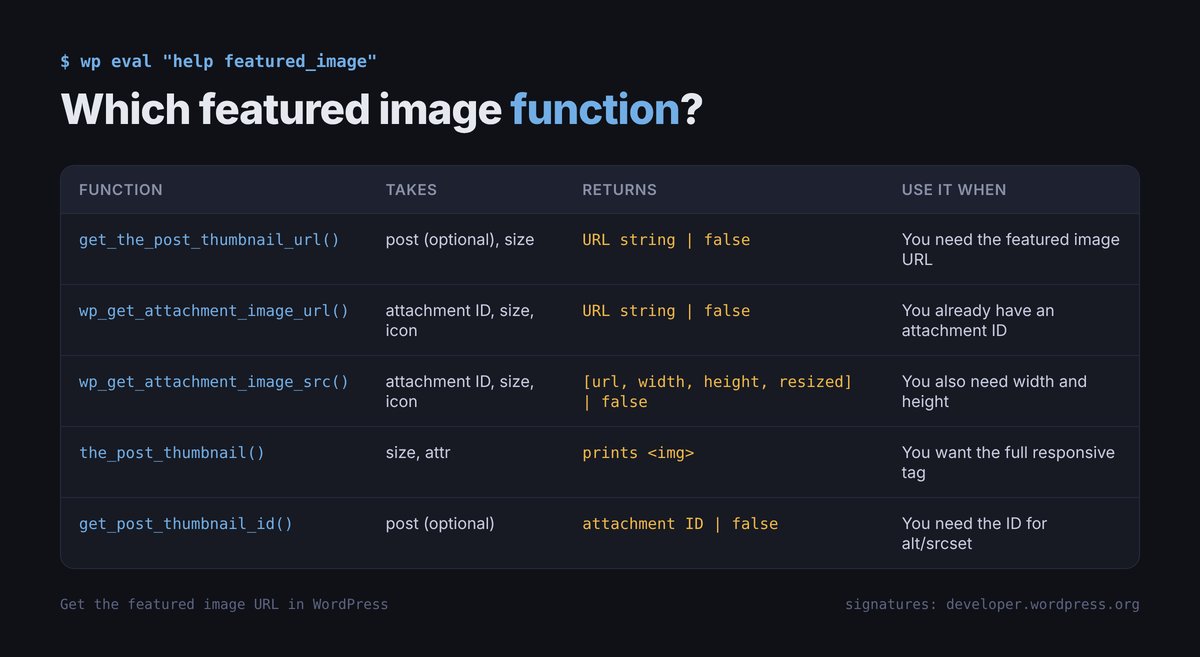Click 'You also need width and height'

(x=994, y=391)
